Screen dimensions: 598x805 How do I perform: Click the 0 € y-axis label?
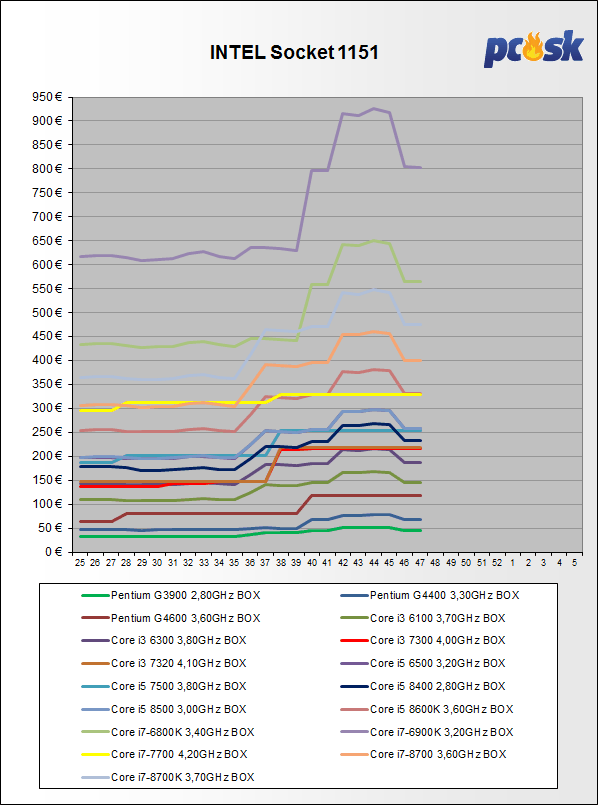[x=53, y=552]
